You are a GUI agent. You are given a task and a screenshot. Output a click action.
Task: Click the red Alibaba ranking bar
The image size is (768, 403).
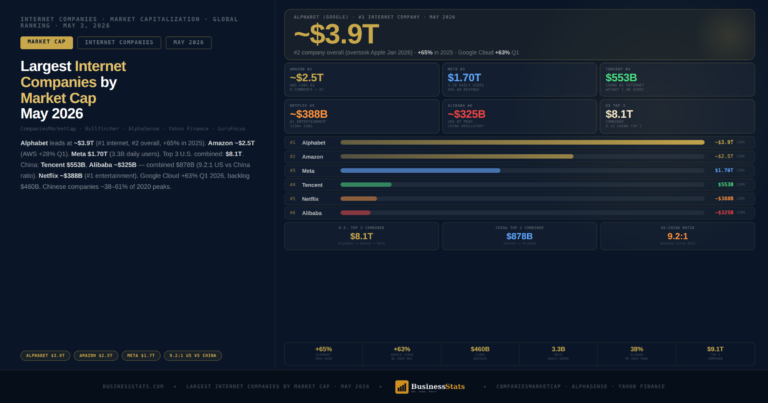355,213
